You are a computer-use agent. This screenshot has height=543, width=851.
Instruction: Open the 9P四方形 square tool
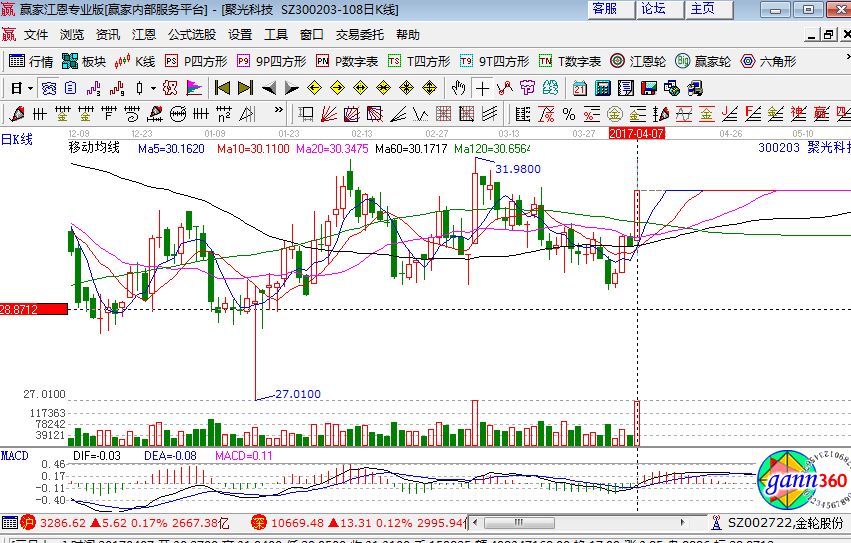257,61
